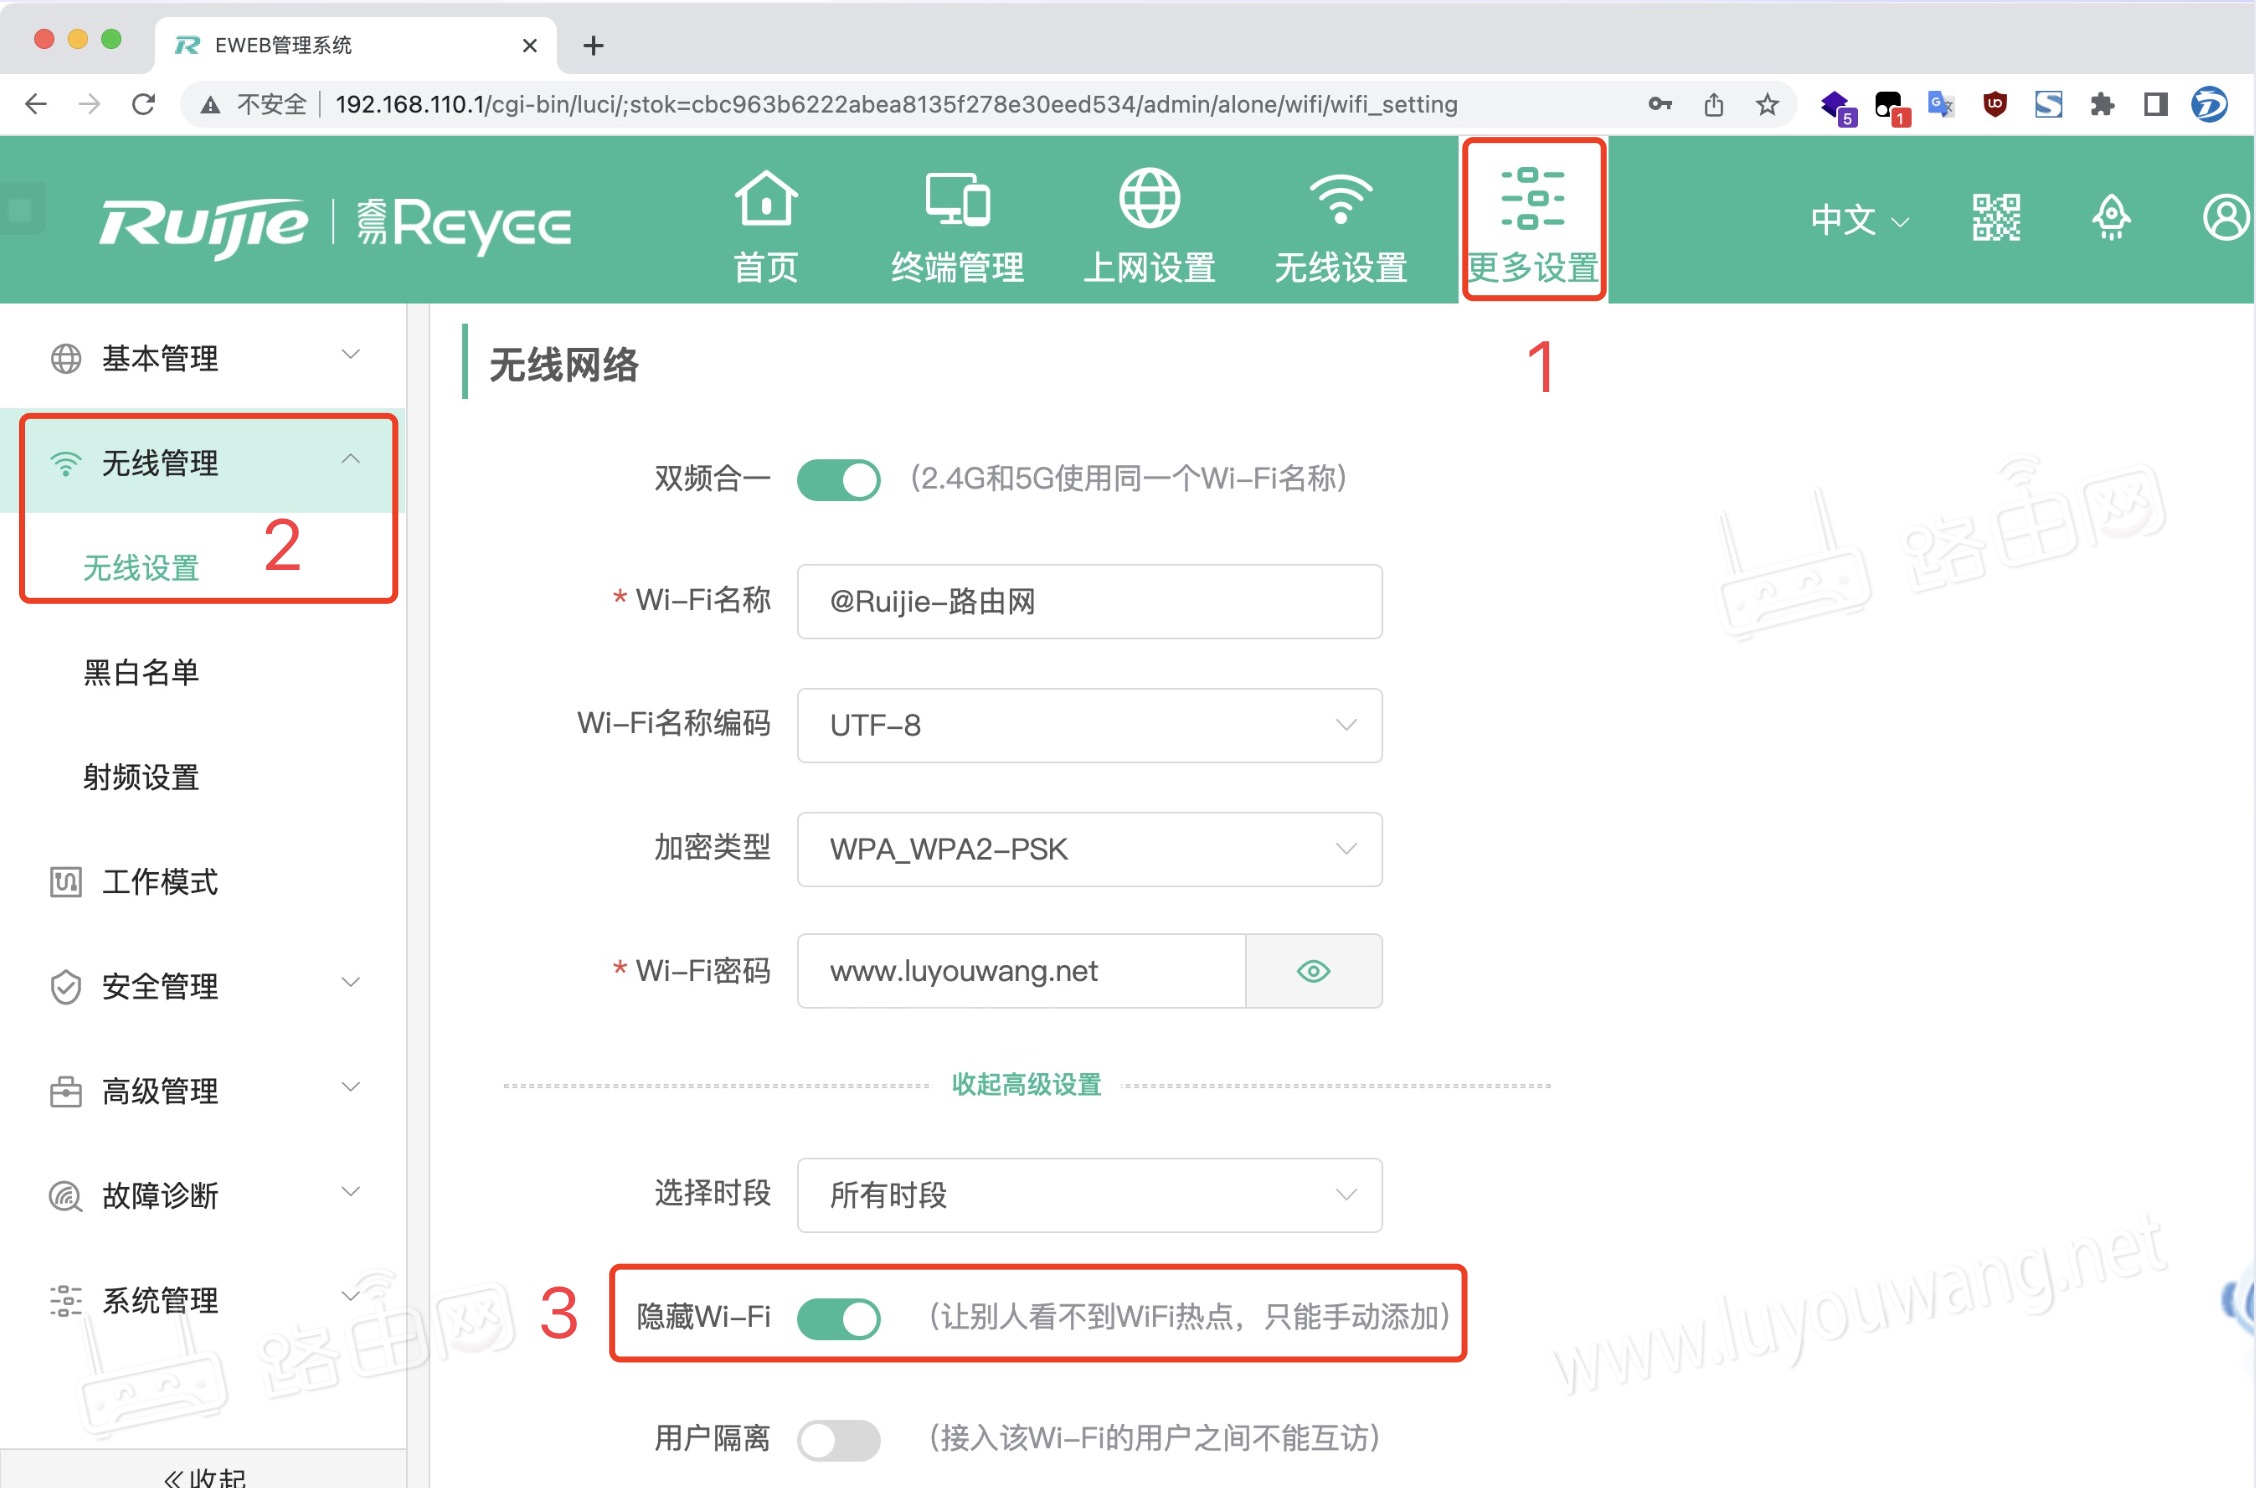
Task: Open 上网设置 internet settings
Action: (x=1150, y=220)
